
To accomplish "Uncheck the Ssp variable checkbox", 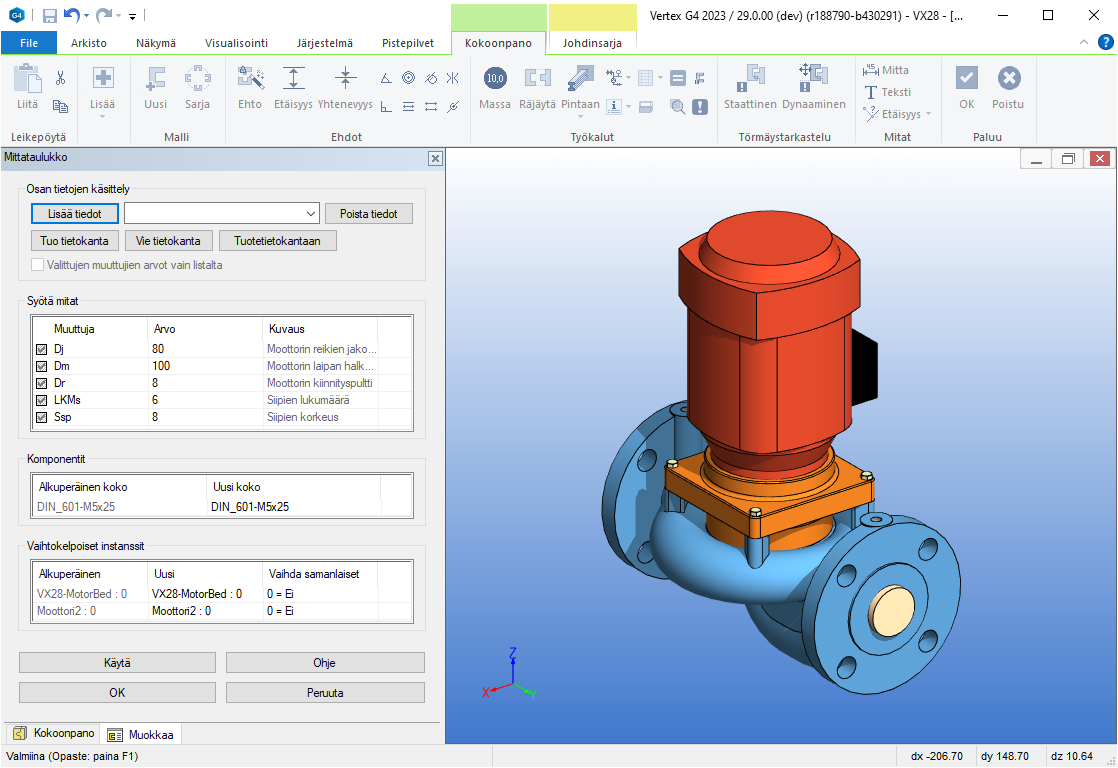I will pyautogui.click(x=41, y=417).
